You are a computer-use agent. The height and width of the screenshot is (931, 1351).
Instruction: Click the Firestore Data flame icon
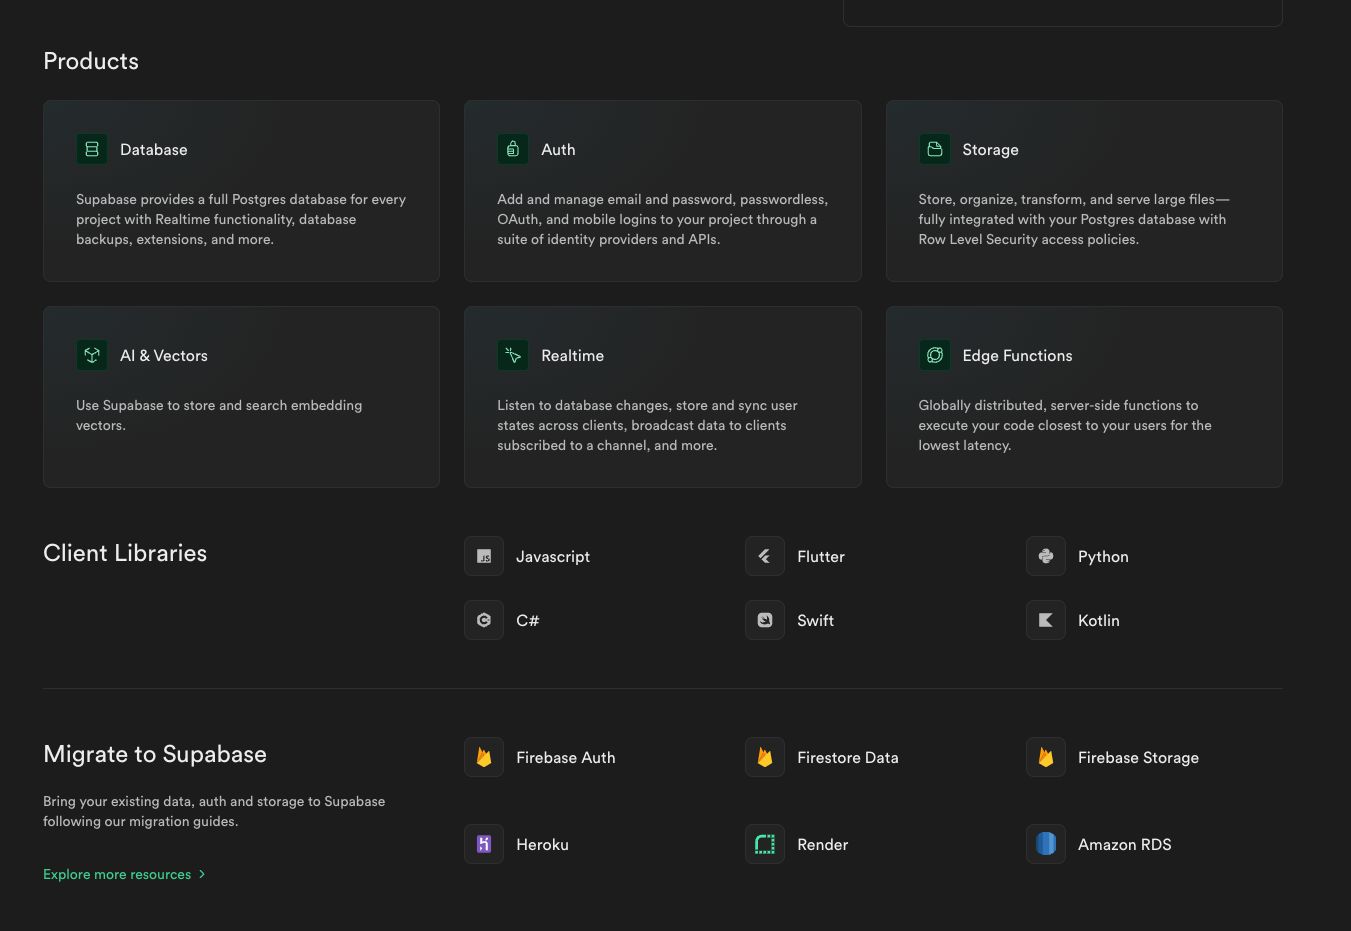coord(765,757)
